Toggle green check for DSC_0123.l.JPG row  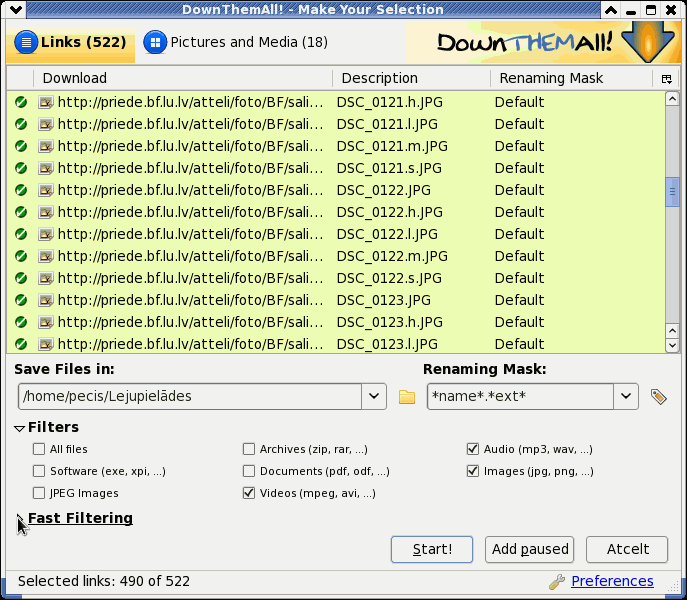tap(21, 344)
